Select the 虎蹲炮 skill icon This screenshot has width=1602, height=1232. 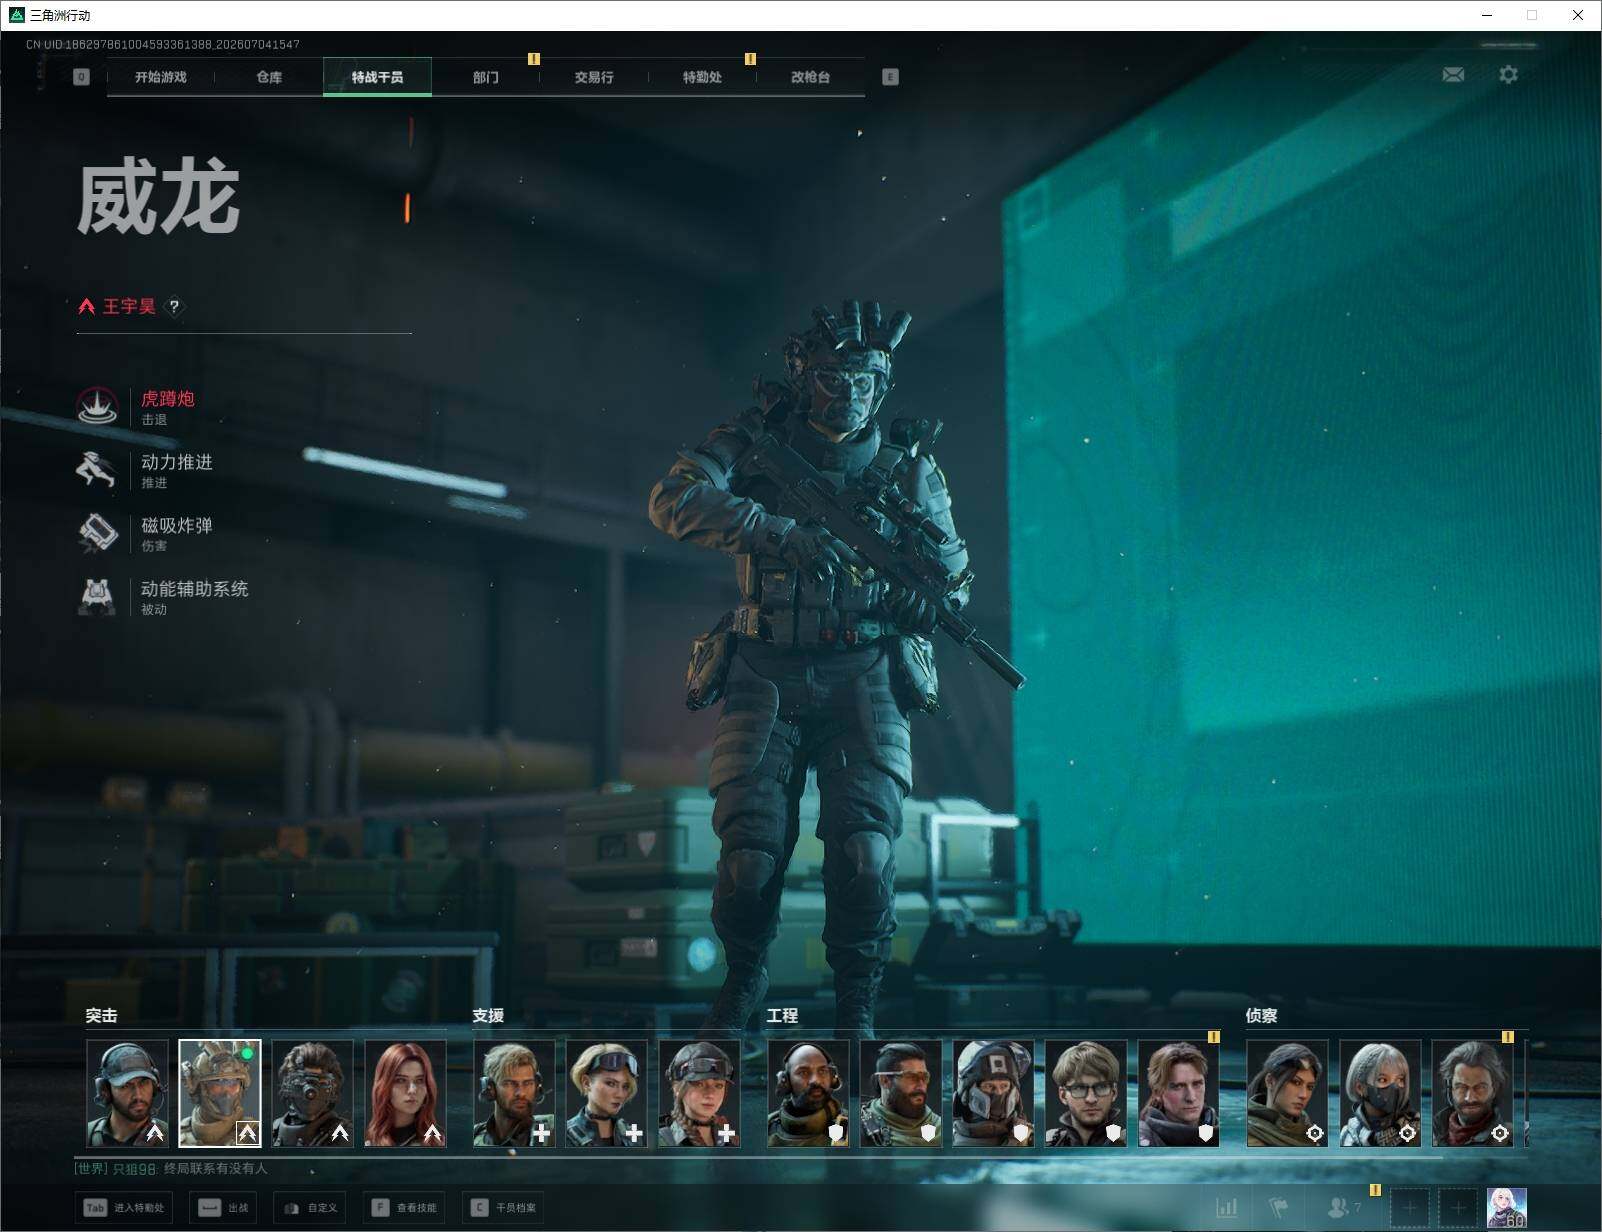[97, 406]
